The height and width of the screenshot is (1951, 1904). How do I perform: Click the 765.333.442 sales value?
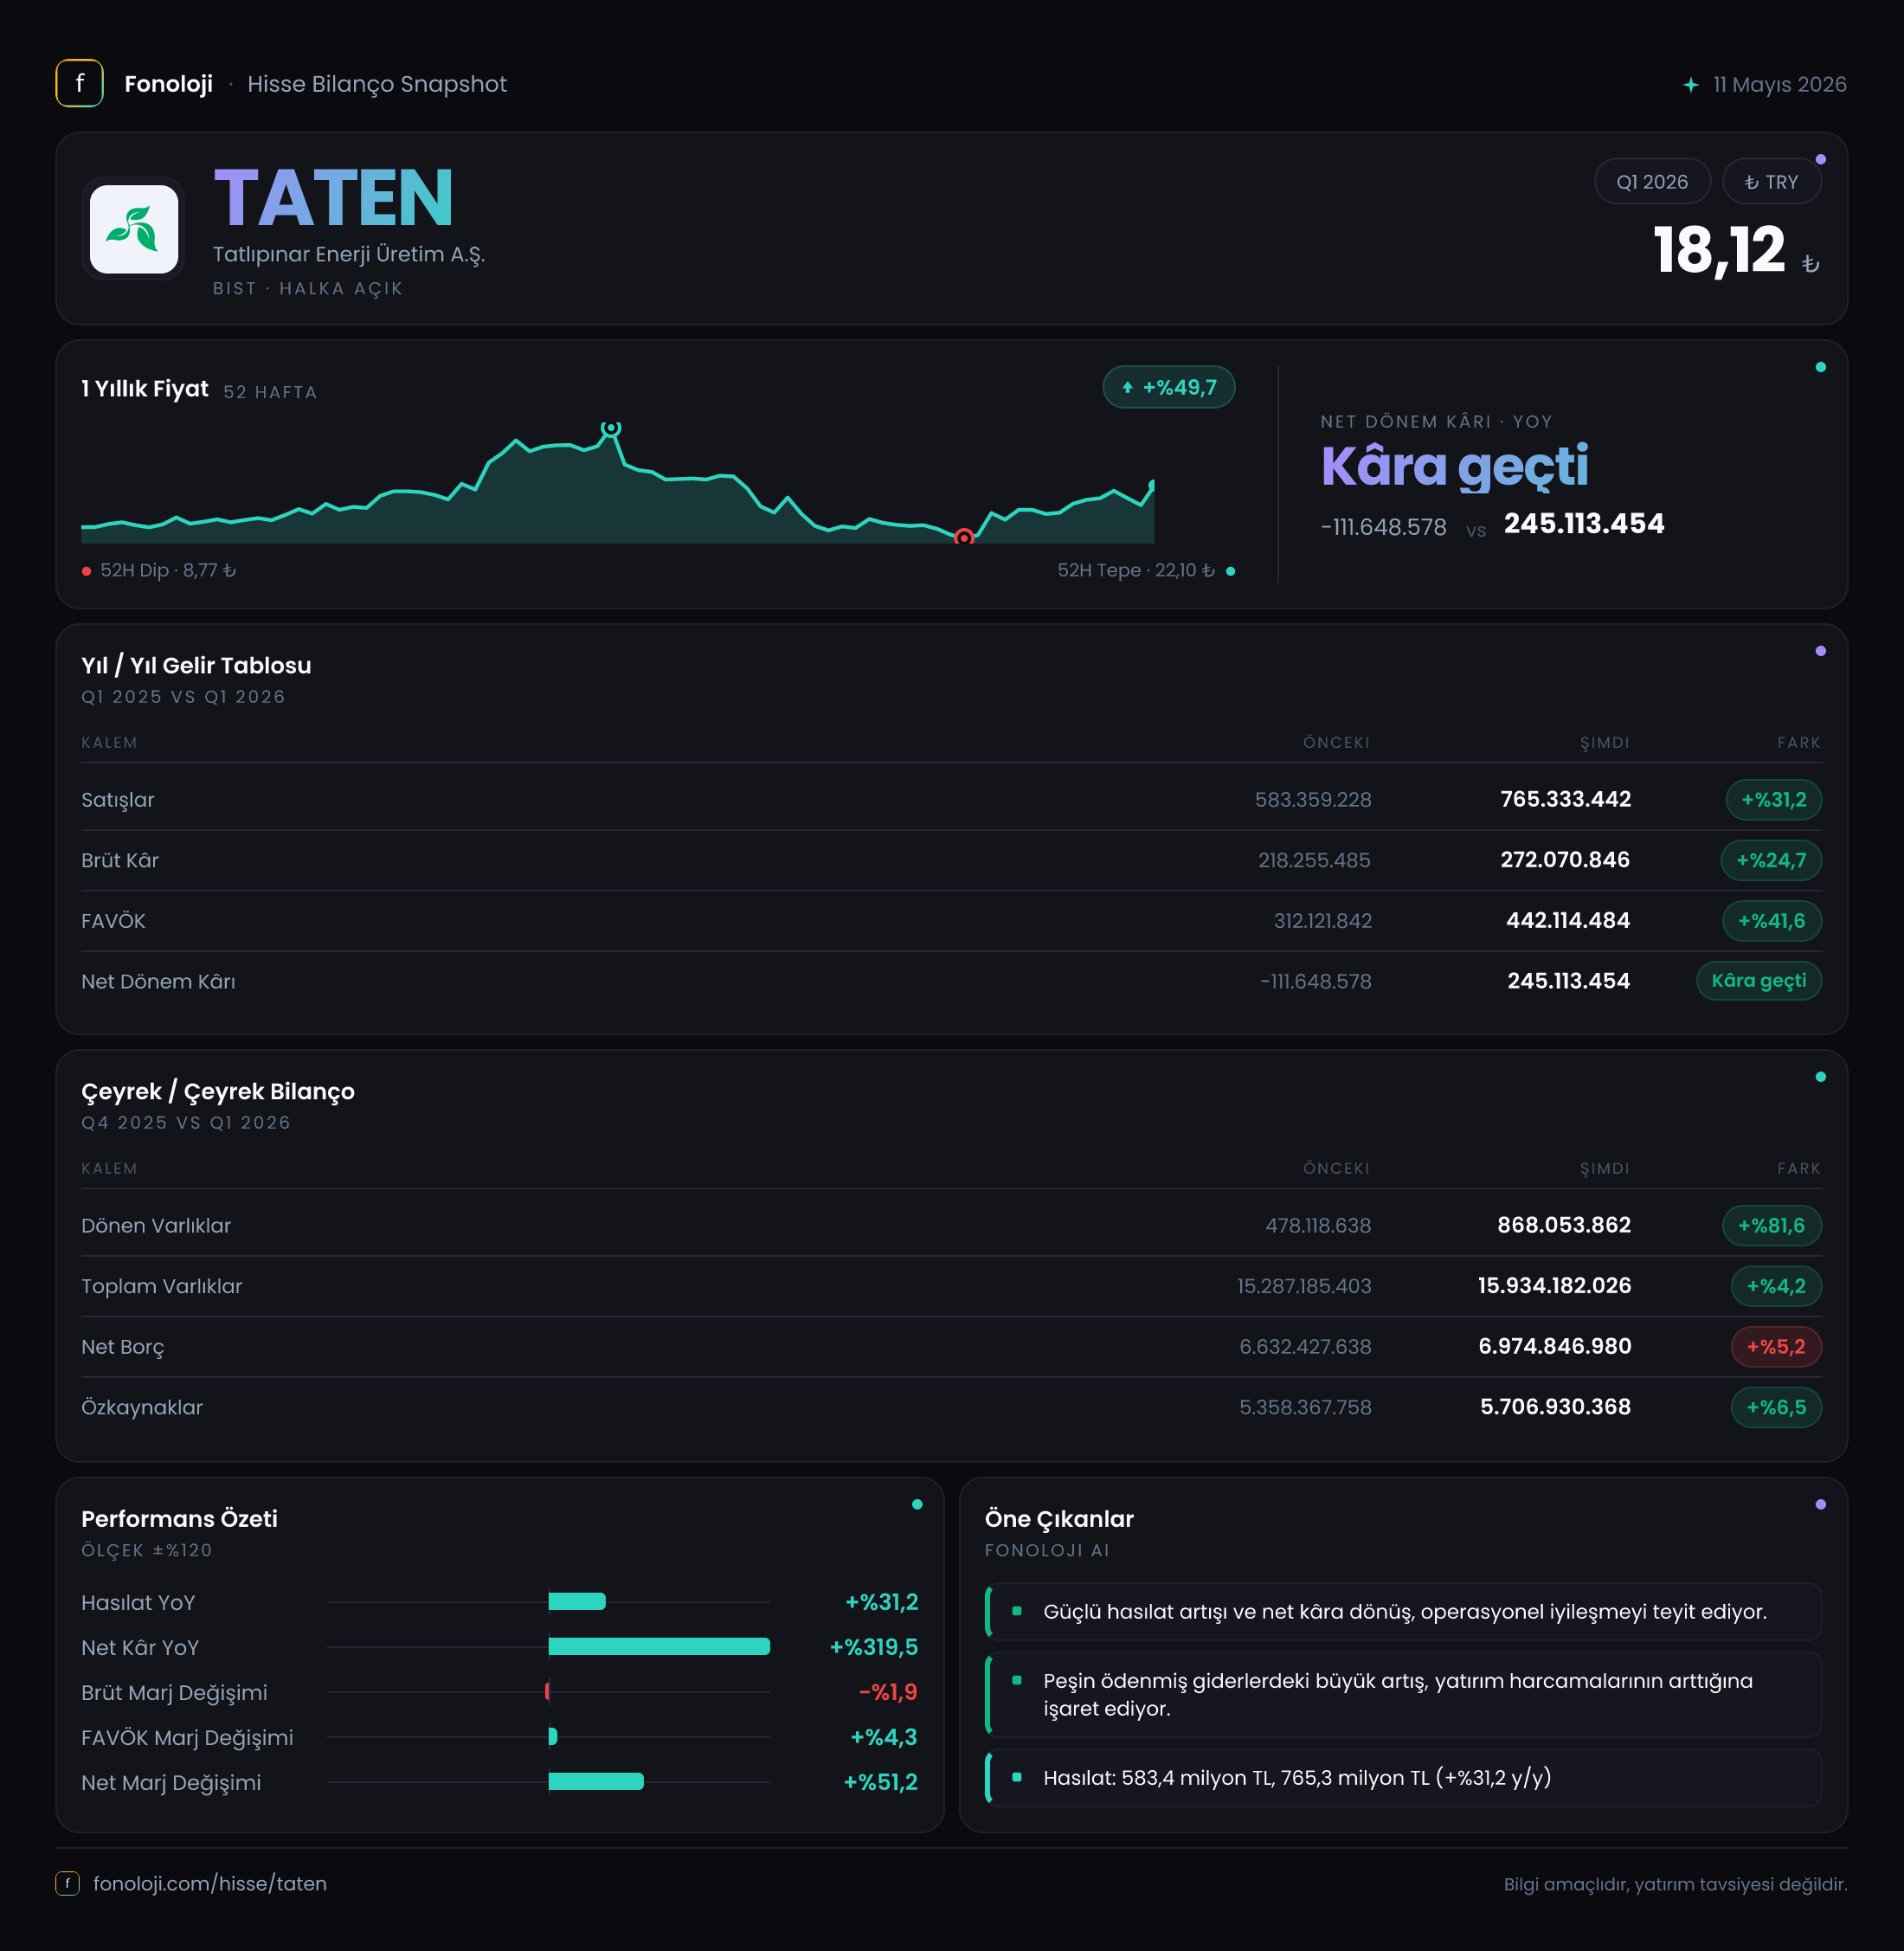1565,799
